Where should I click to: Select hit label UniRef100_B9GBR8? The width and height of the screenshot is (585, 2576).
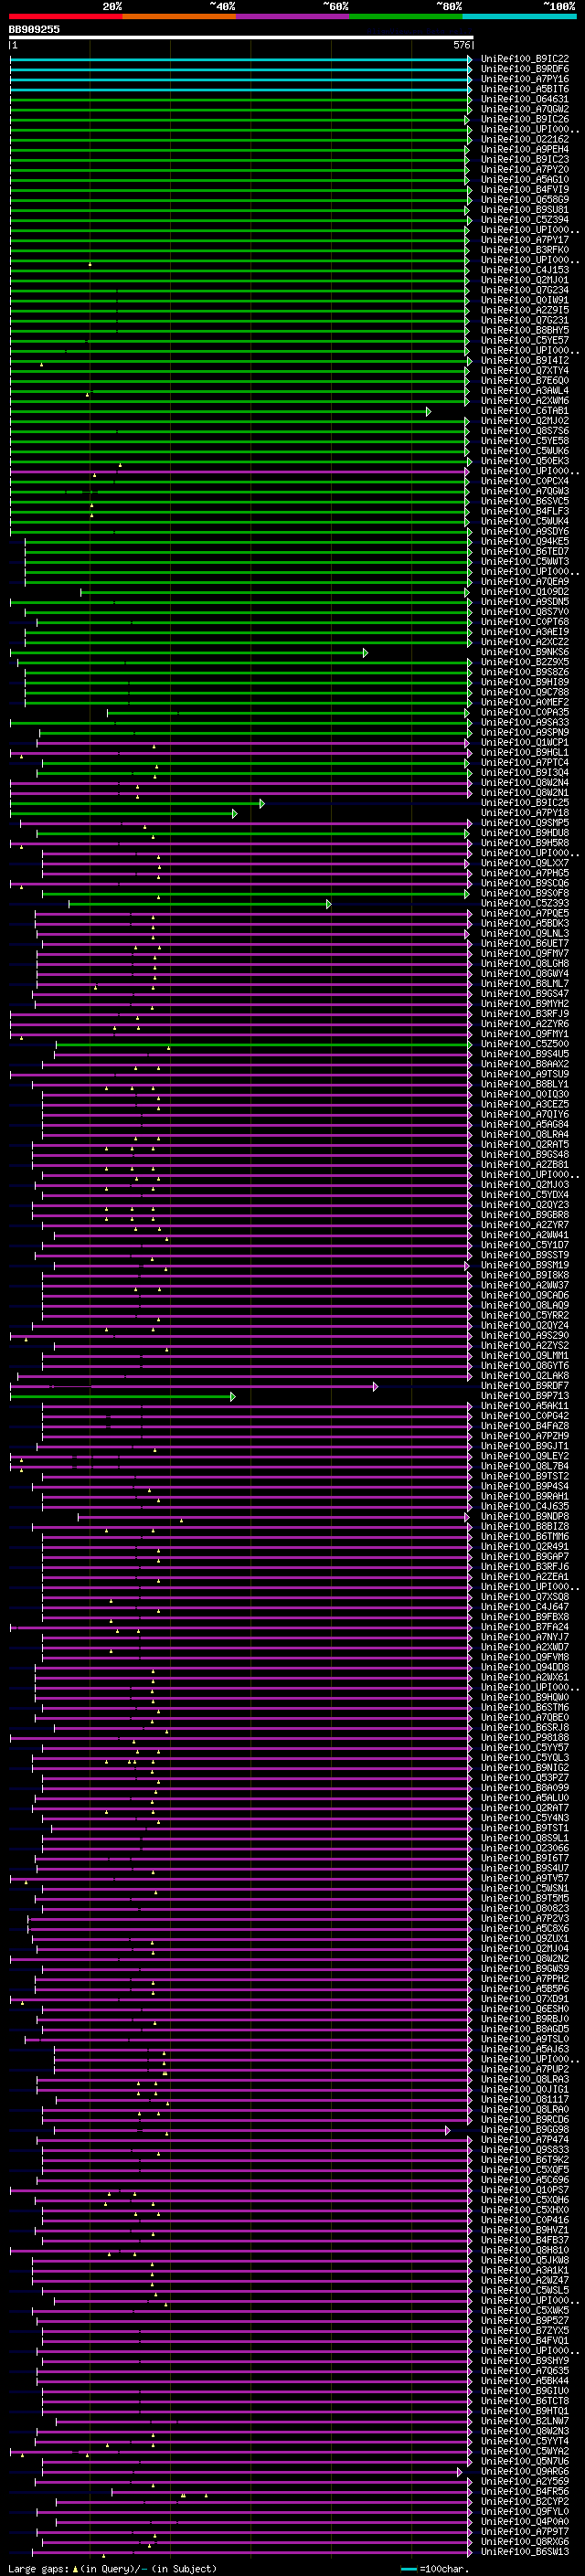[524, 1215]
